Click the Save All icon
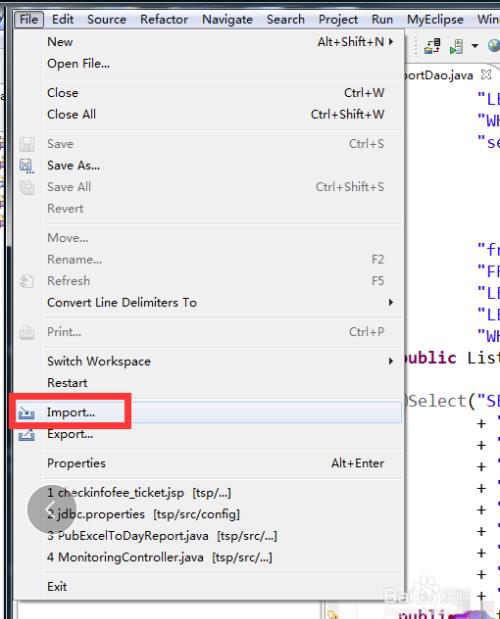Screen dimensions: 500x619 26,187
